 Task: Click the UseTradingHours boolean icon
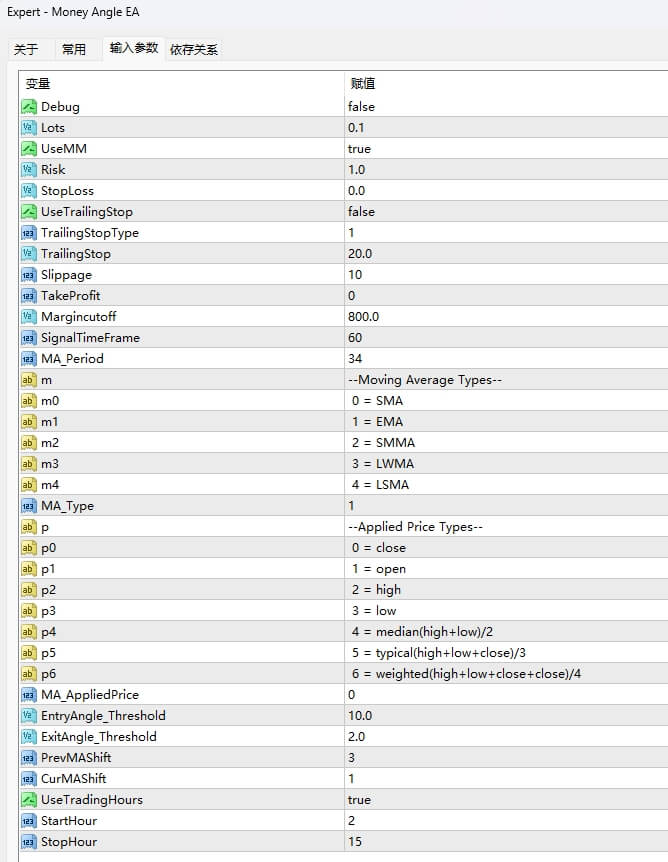(29, 799)
